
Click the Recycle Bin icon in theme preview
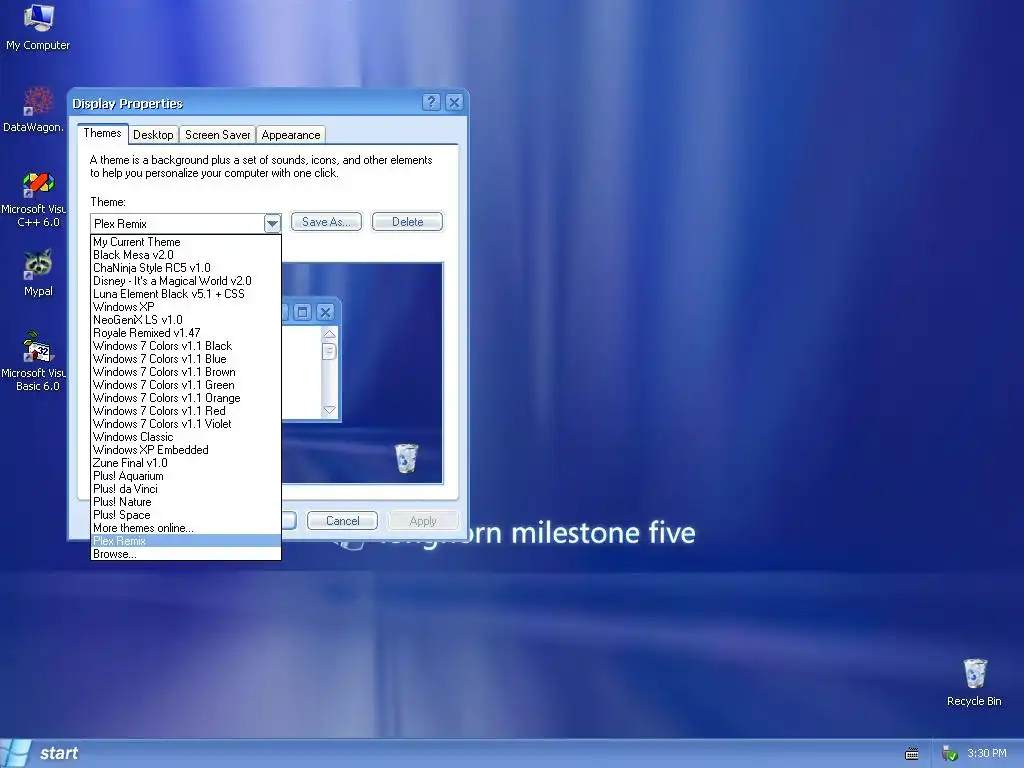pyautogui.click(x=406, y=458)
